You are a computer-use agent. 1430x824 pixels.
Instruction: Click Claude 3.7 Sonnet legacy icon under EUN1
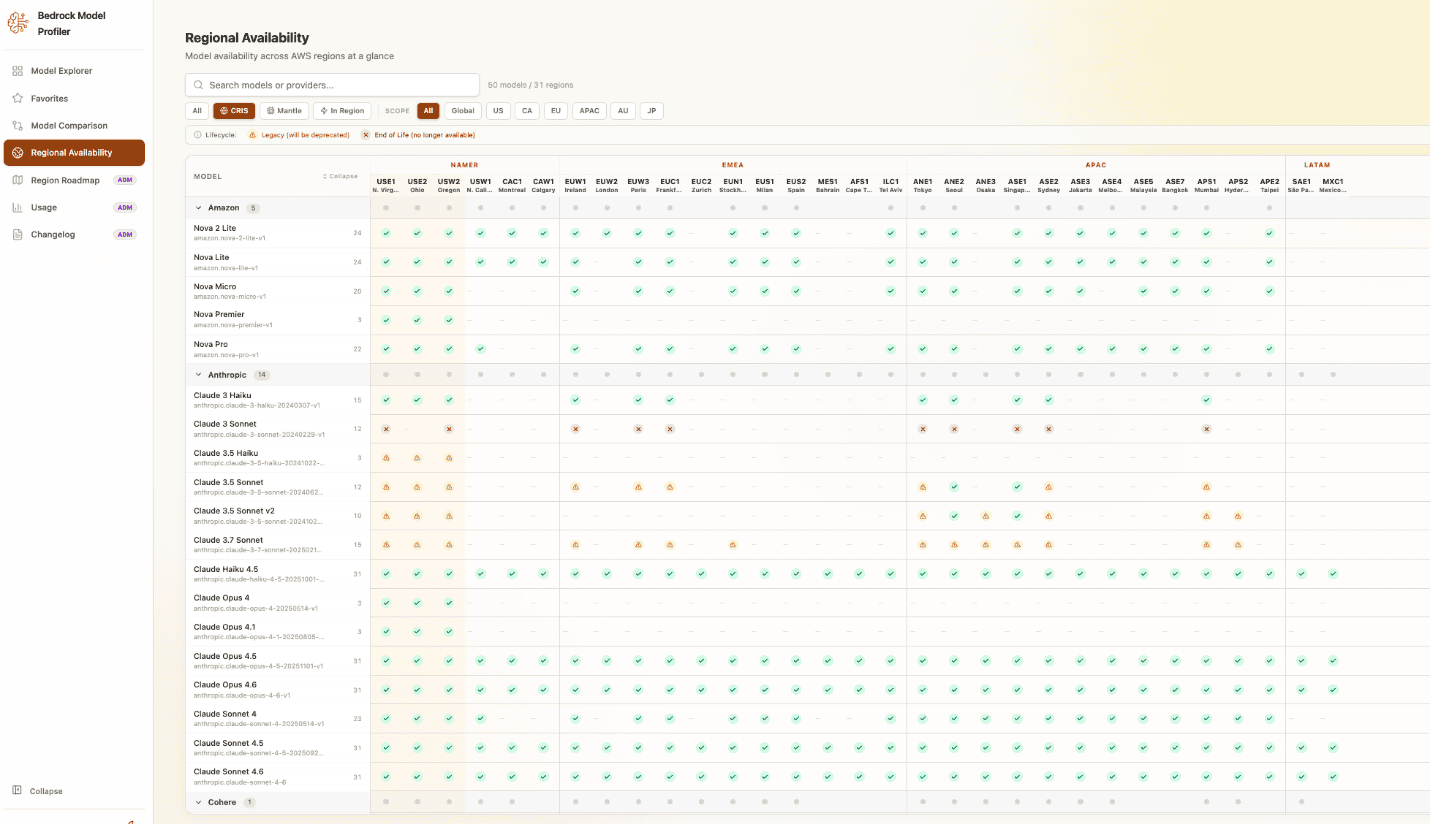[x=733, y=545]
